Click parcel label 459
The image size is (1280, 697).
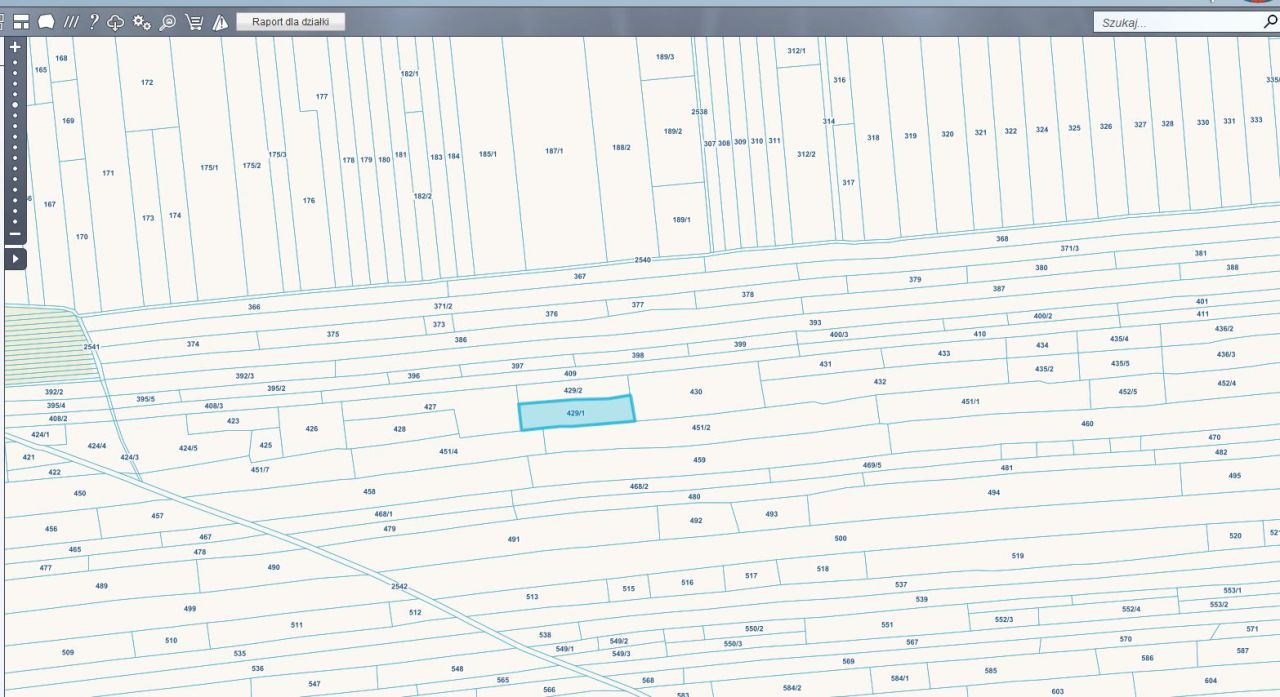pos(699,460)
